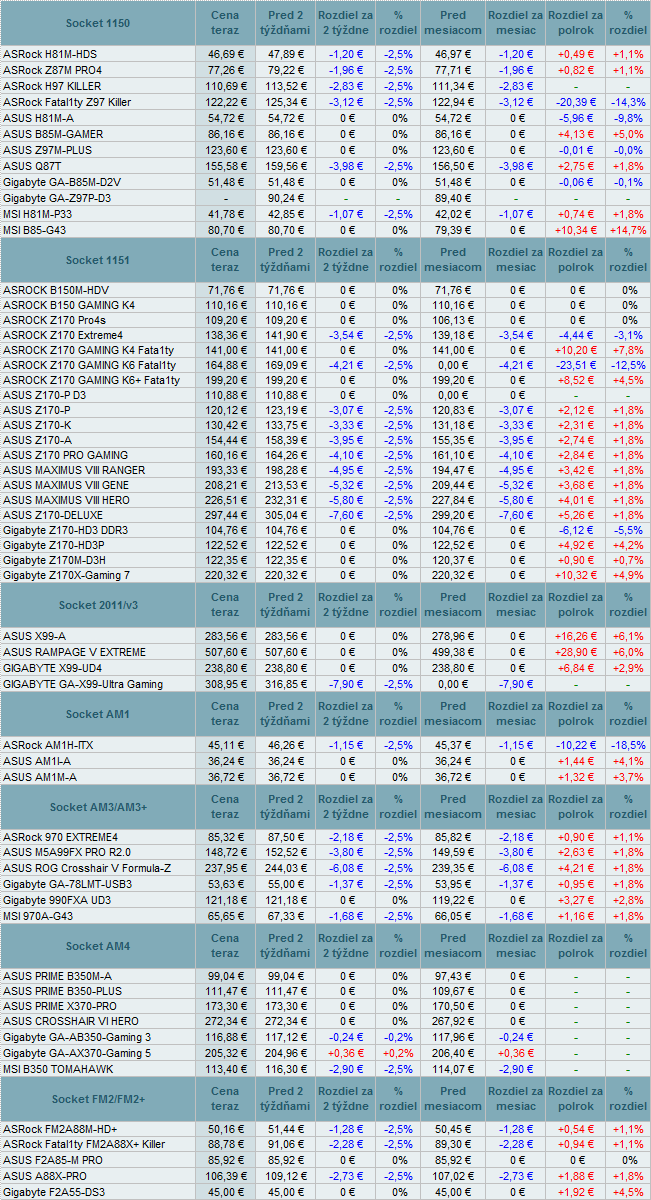Viewport: 651px width, 1200px height.
Task: Click the -20,39 € half-year difference
Action: click(x=575, y=102)
